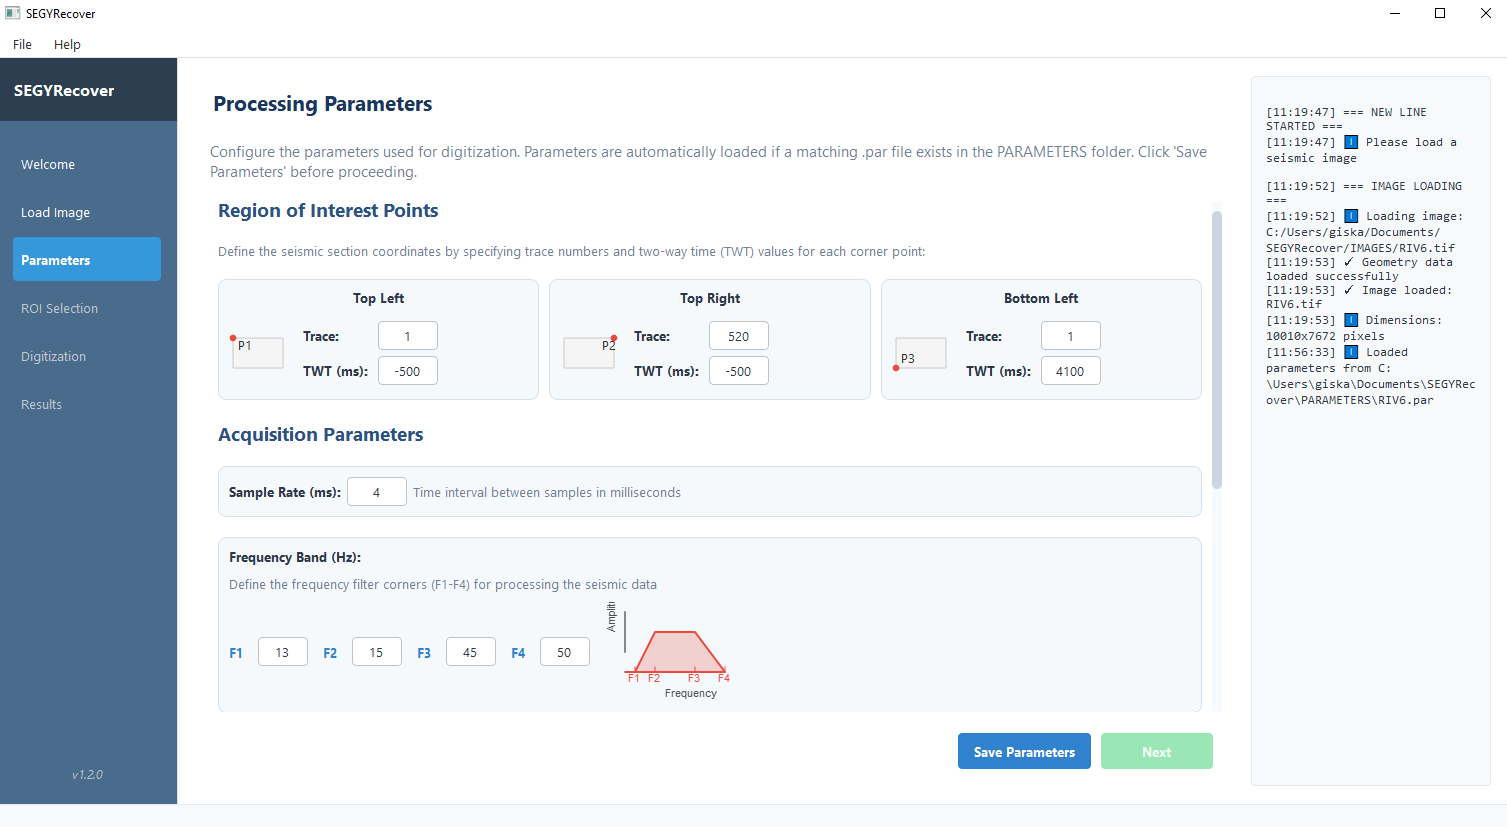This screenshot has width=1507, height=827.
Task: Click the P1 corner point diagram
Action: point(257,352)
